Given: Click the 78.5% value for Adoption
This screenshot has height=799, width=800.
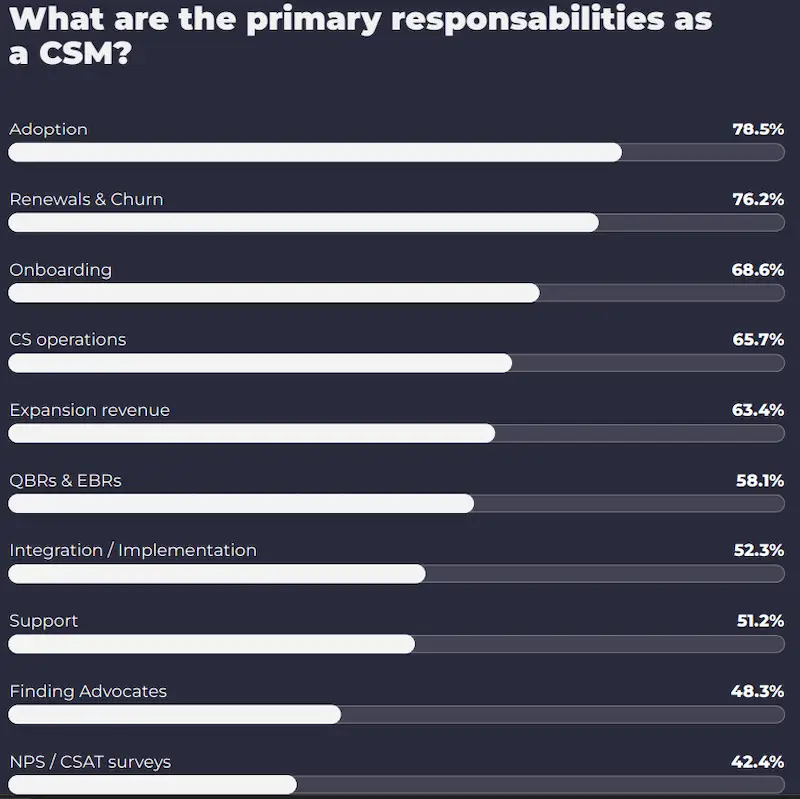Looking at the screenshot, I should click(x=758, y=129).
